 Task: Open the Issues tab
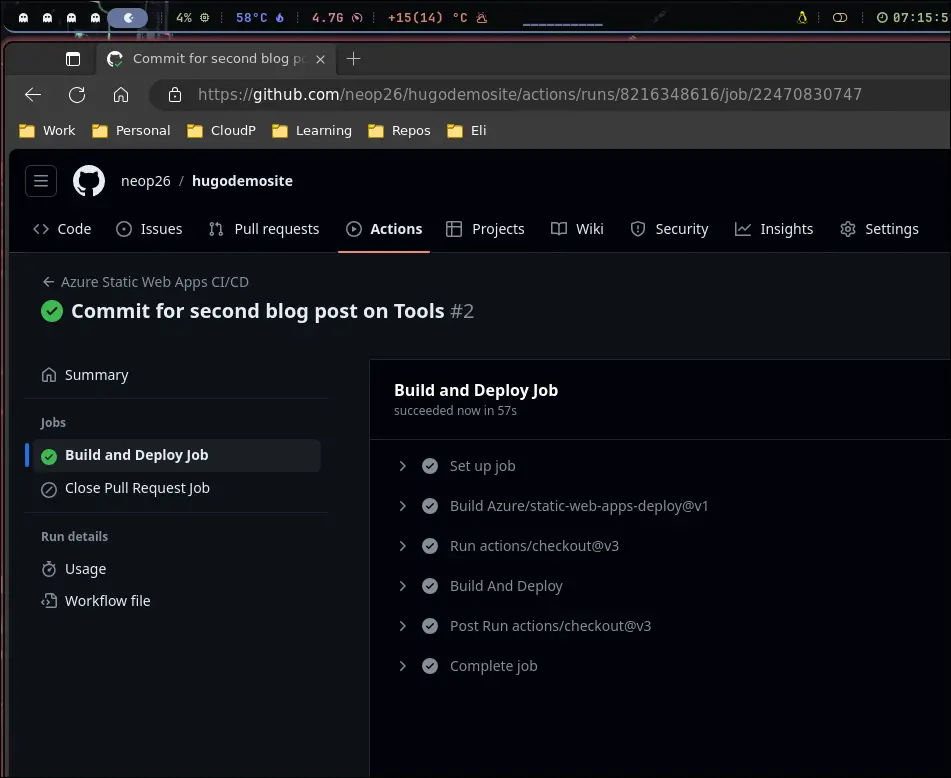tap(149, 229)
